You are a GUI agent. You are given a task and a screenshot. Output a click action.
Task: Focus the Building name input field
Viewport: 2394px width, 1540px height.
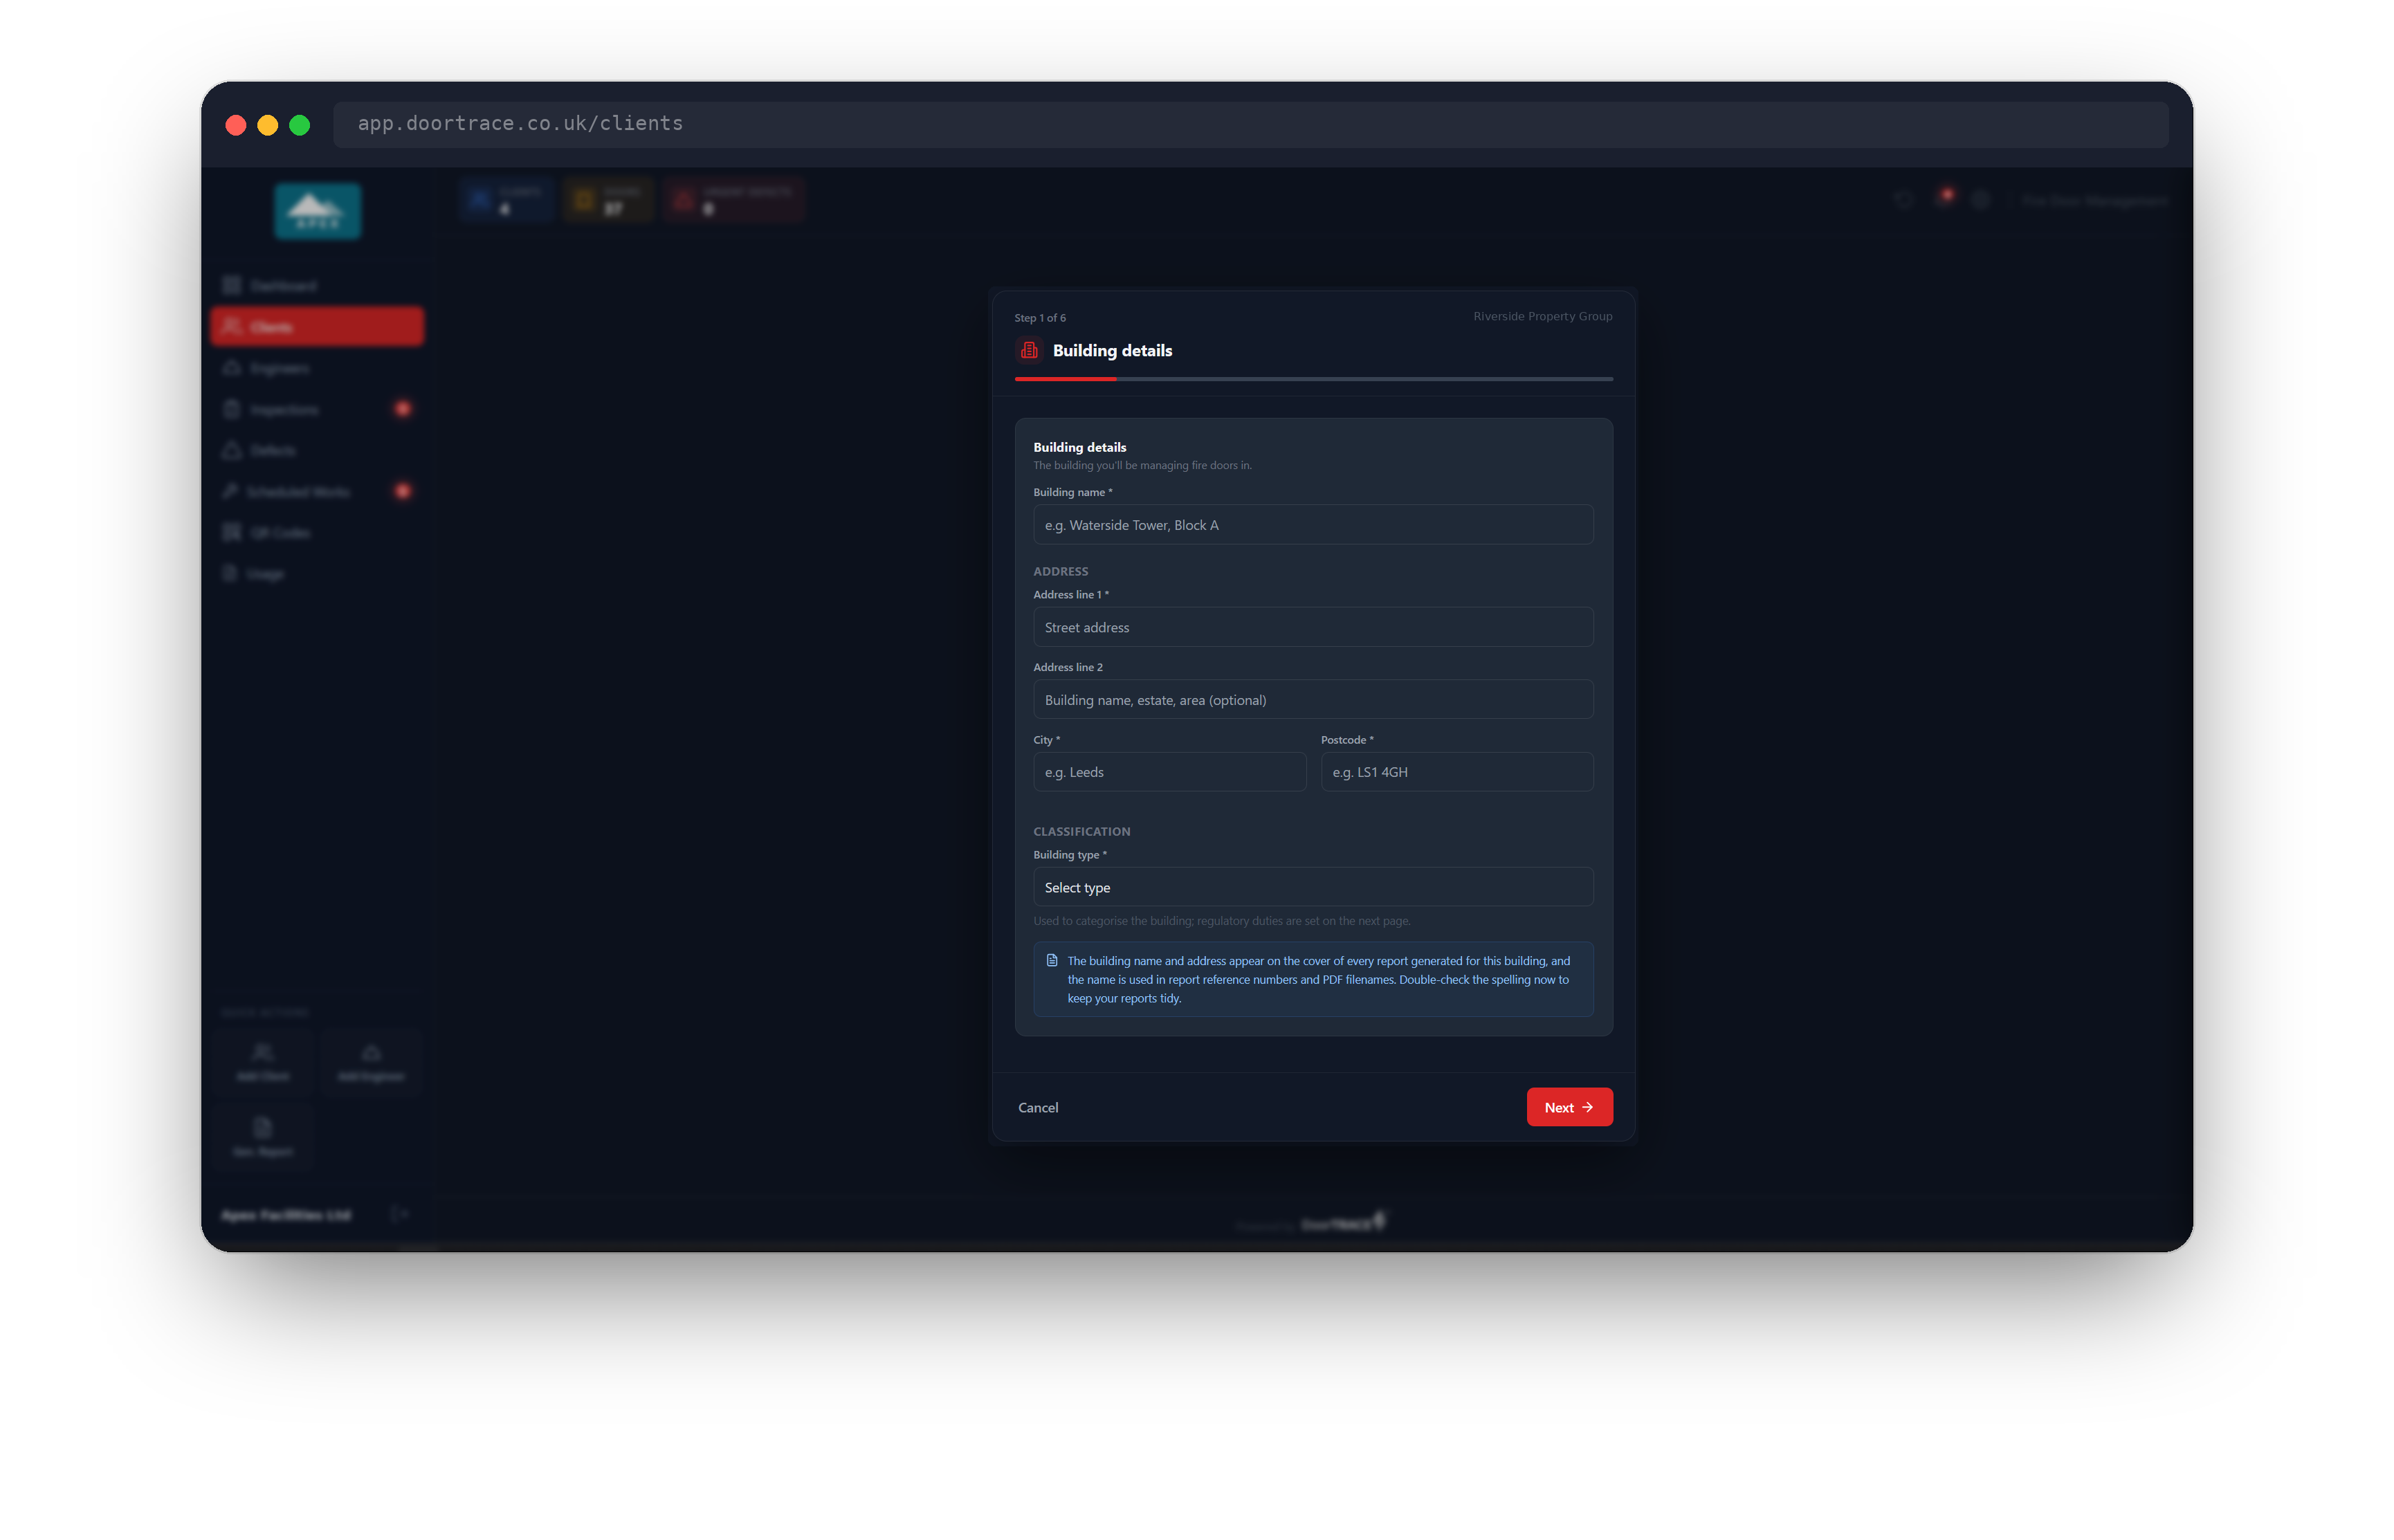pyautogui.click(x=1313, y=525)
